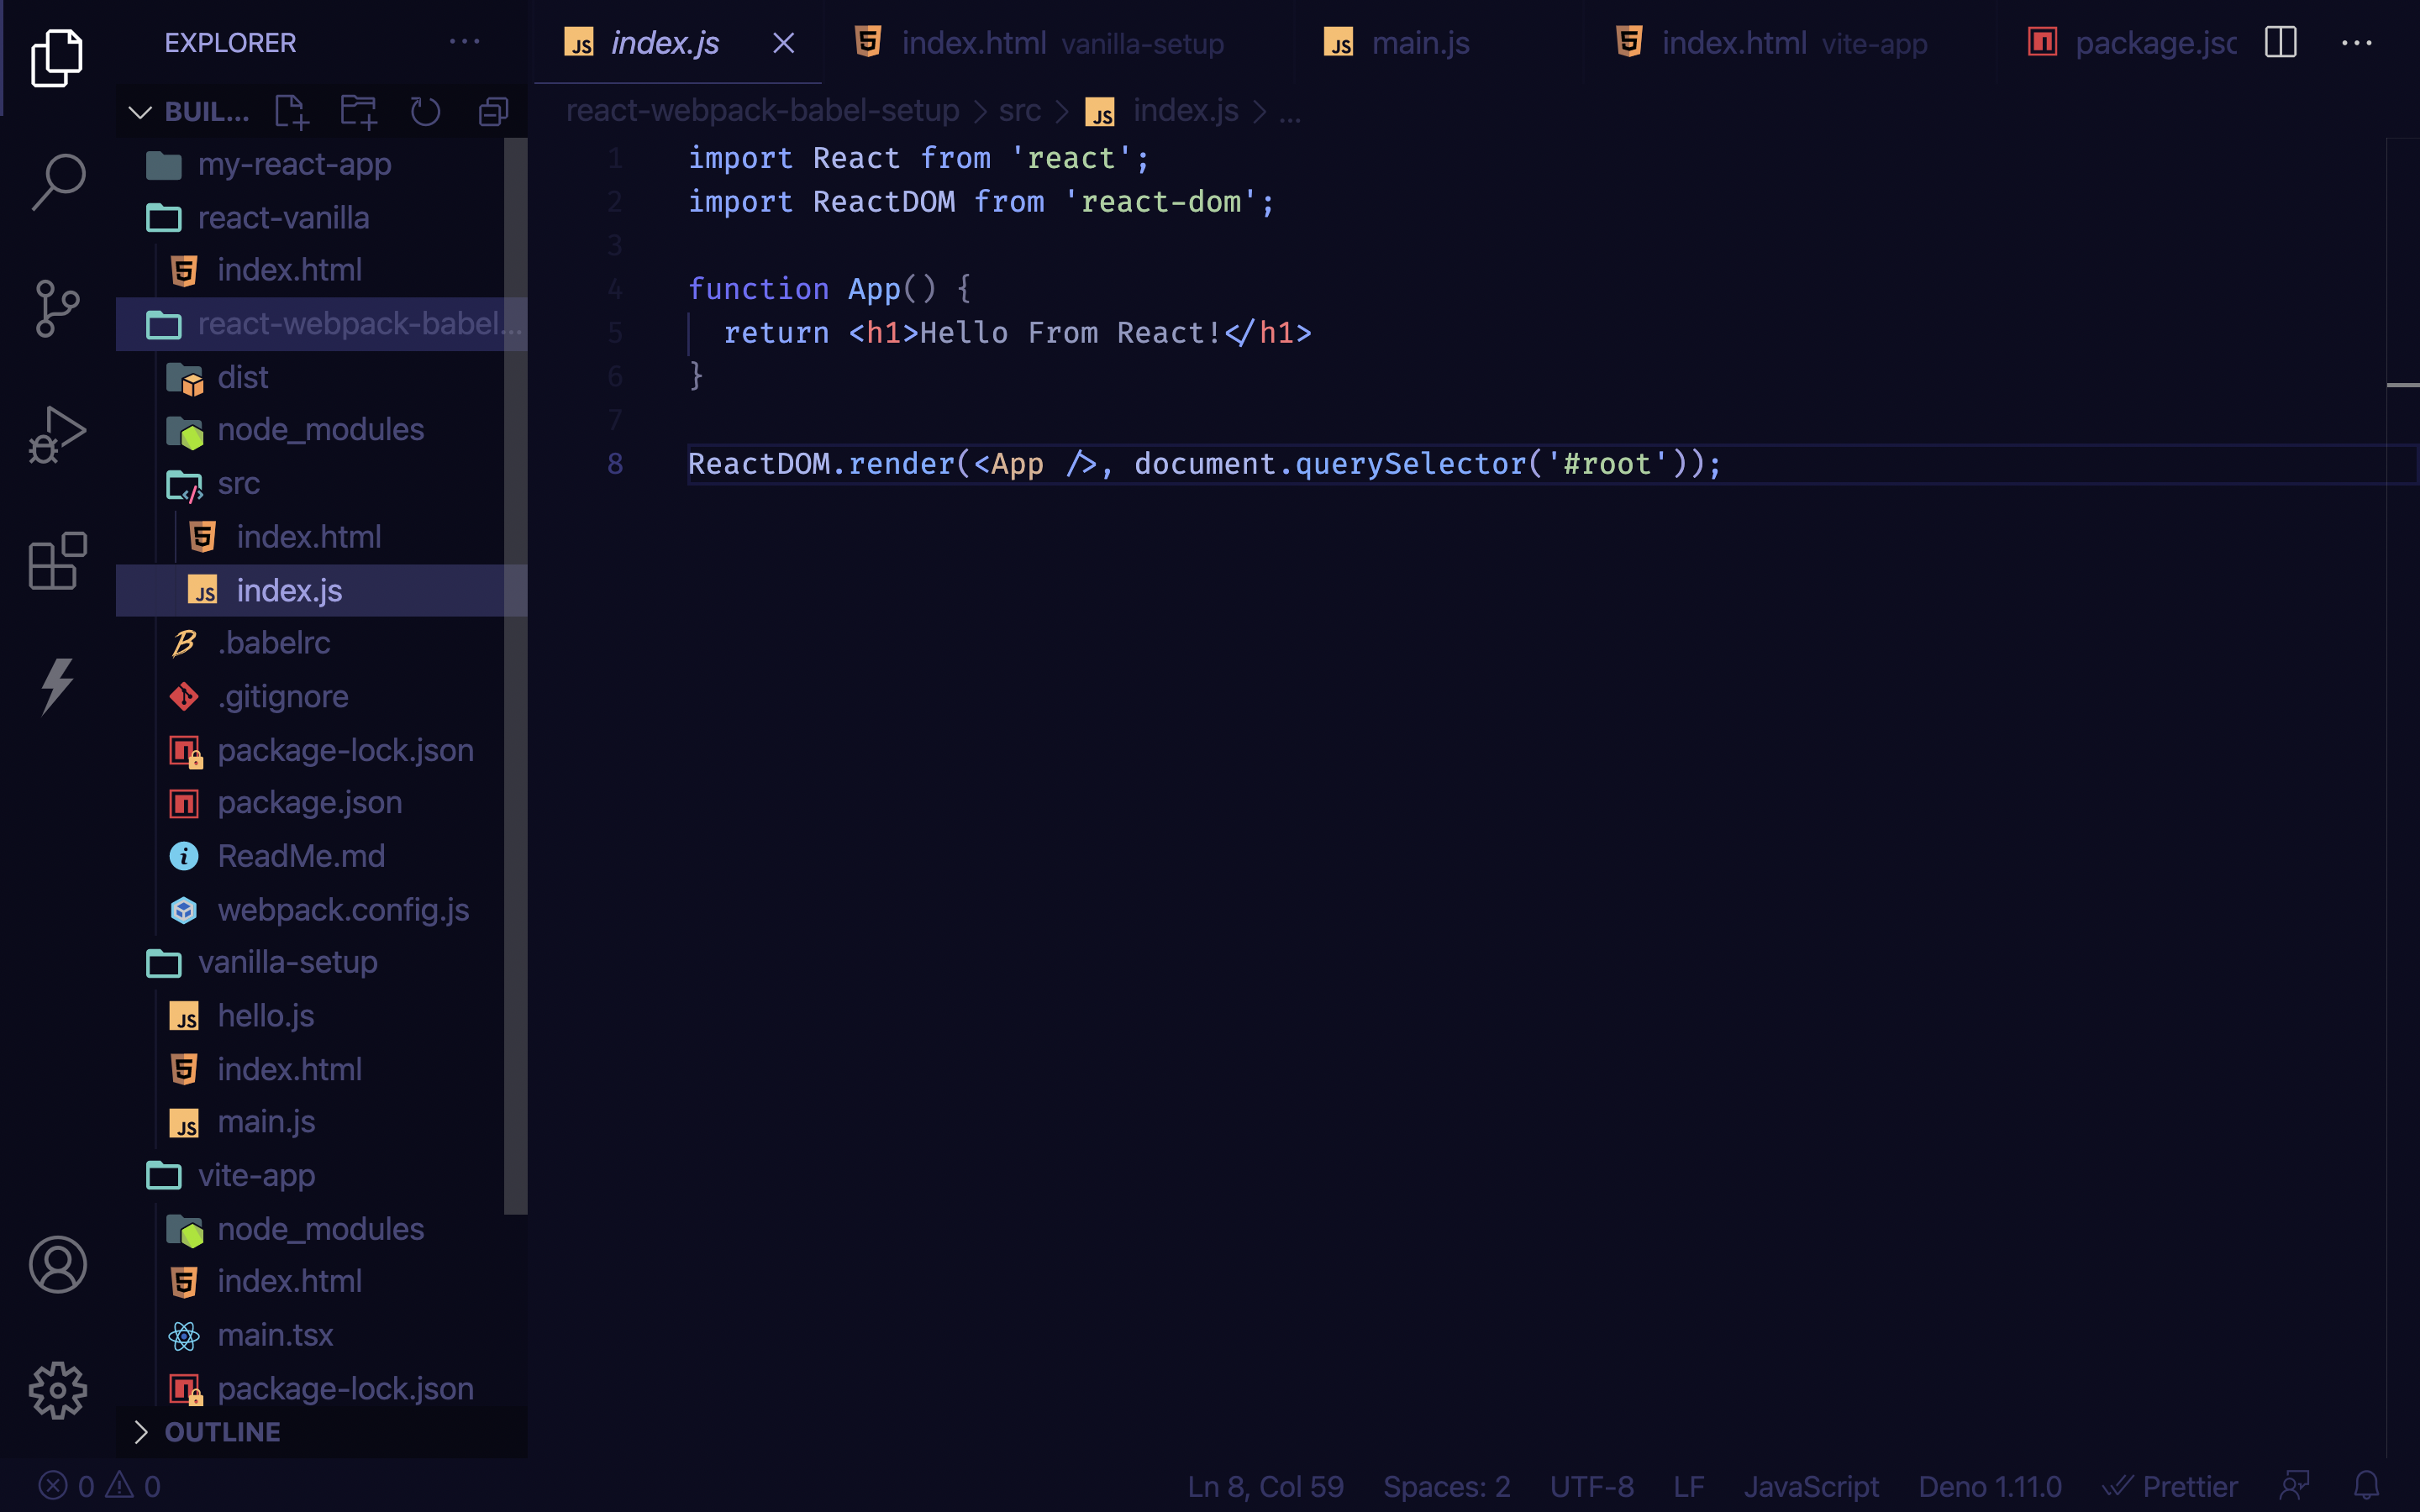This screenshot has width=2420, height=1512.
Task: Open the Extensions view
Action: click(58, 560)
